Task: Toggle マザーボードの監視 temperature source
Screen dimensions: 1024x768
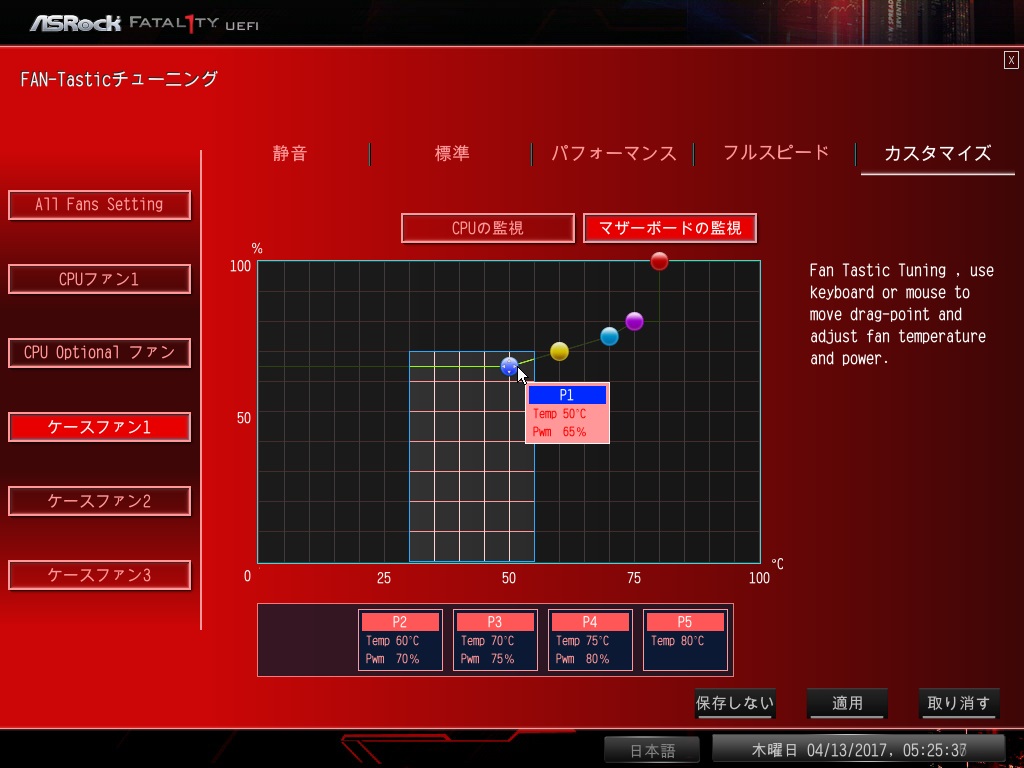Action: click(x=670, y=228)
